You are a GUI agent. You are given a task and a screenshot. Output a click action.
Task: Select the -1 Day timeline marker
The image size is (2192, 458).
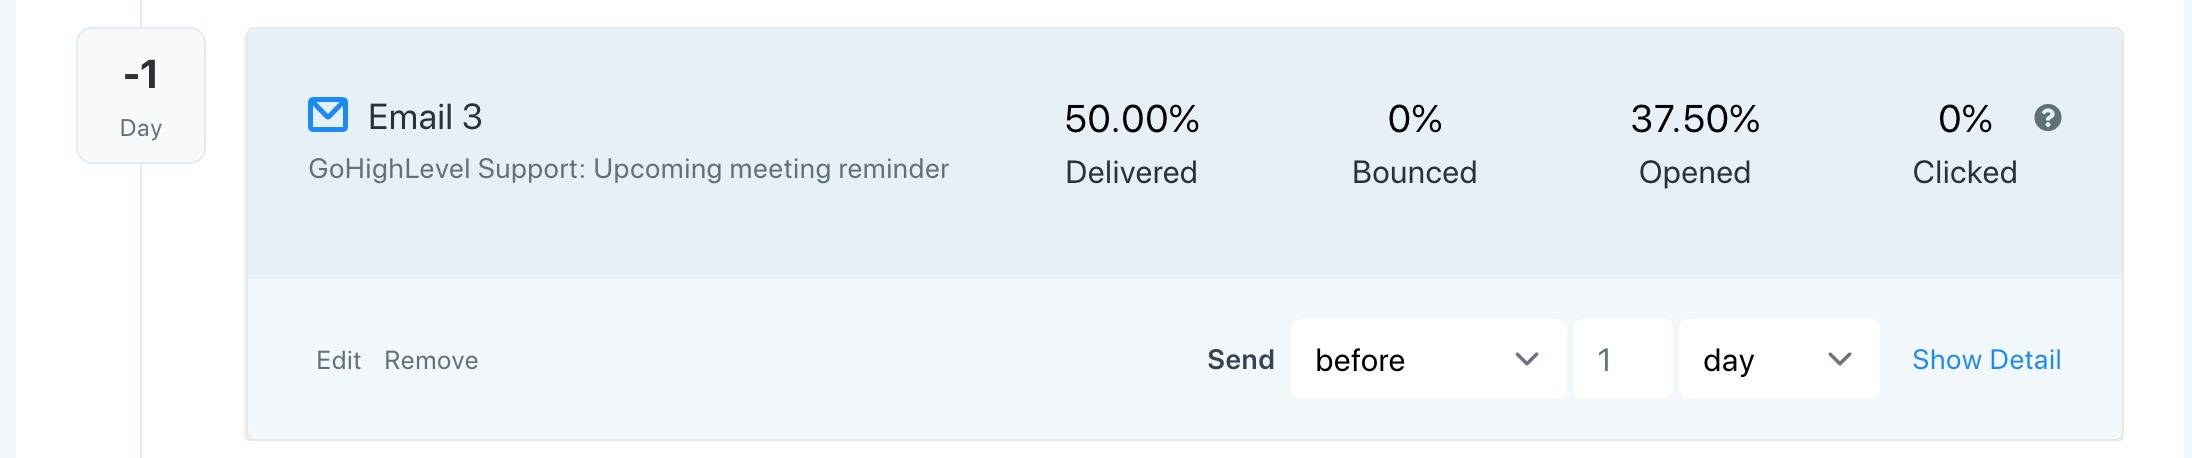[141, 96]
